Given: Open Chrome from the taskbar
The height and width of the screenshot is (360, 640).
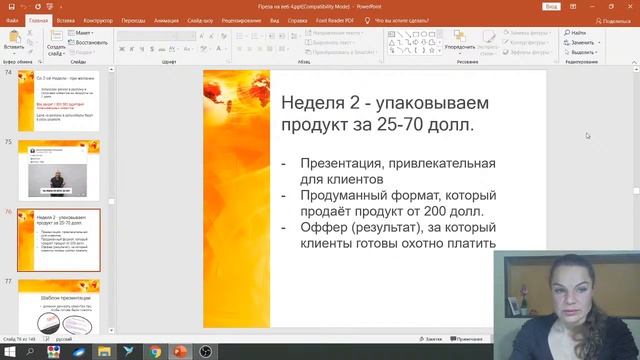Looking at the screenshot, I should (x=155, y=352).
